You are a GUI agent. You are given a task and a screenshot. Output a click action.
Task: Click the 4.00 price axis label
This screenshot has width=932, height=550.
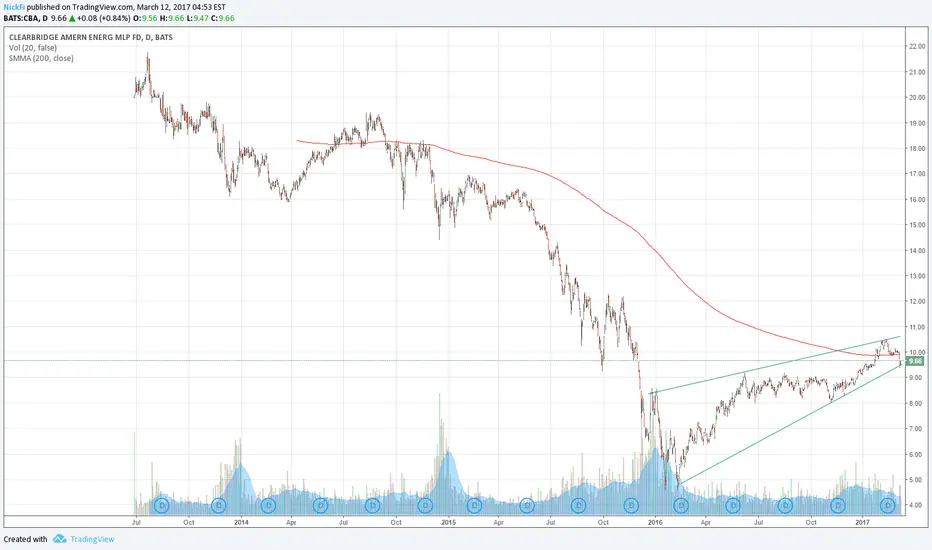pyautogui.click(x=917, y=505)
